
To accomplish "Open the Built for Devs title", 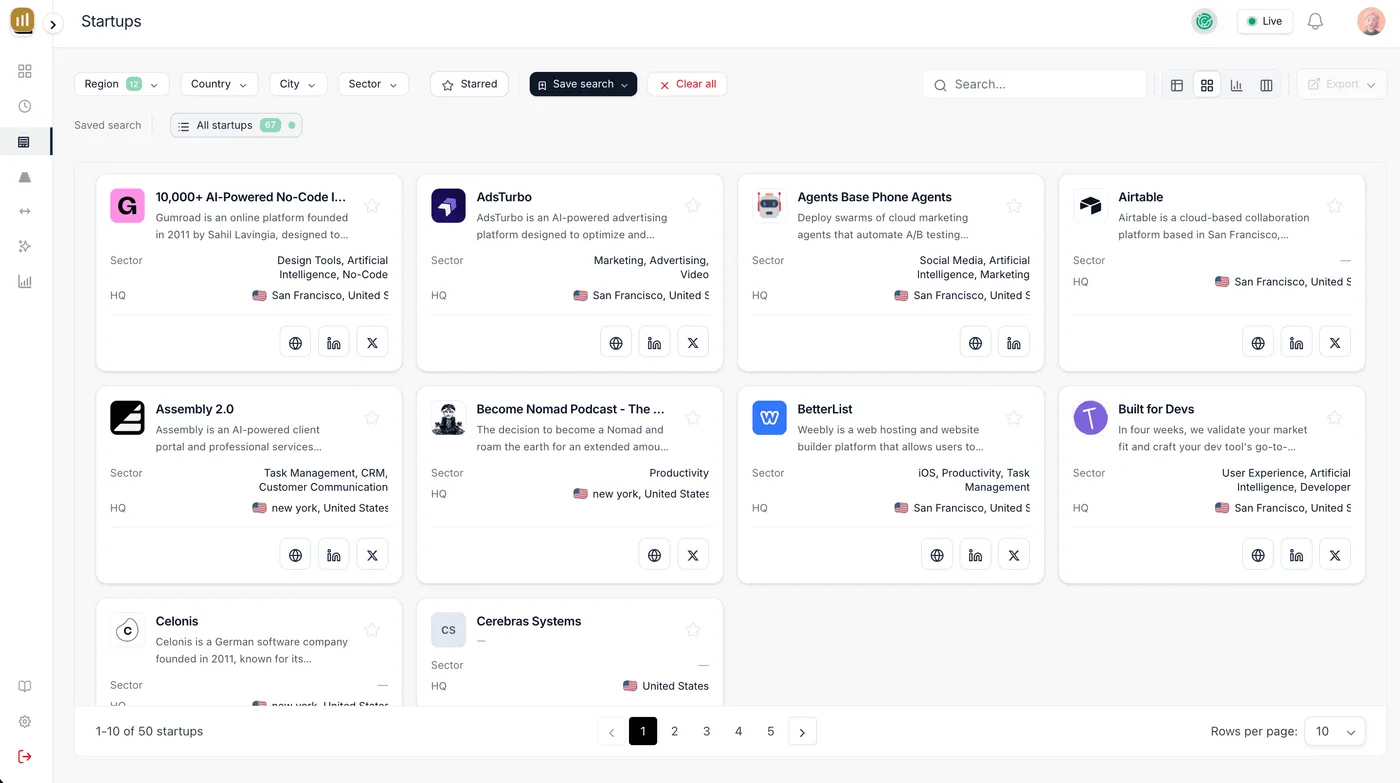I will click(x=1156, y=409).
